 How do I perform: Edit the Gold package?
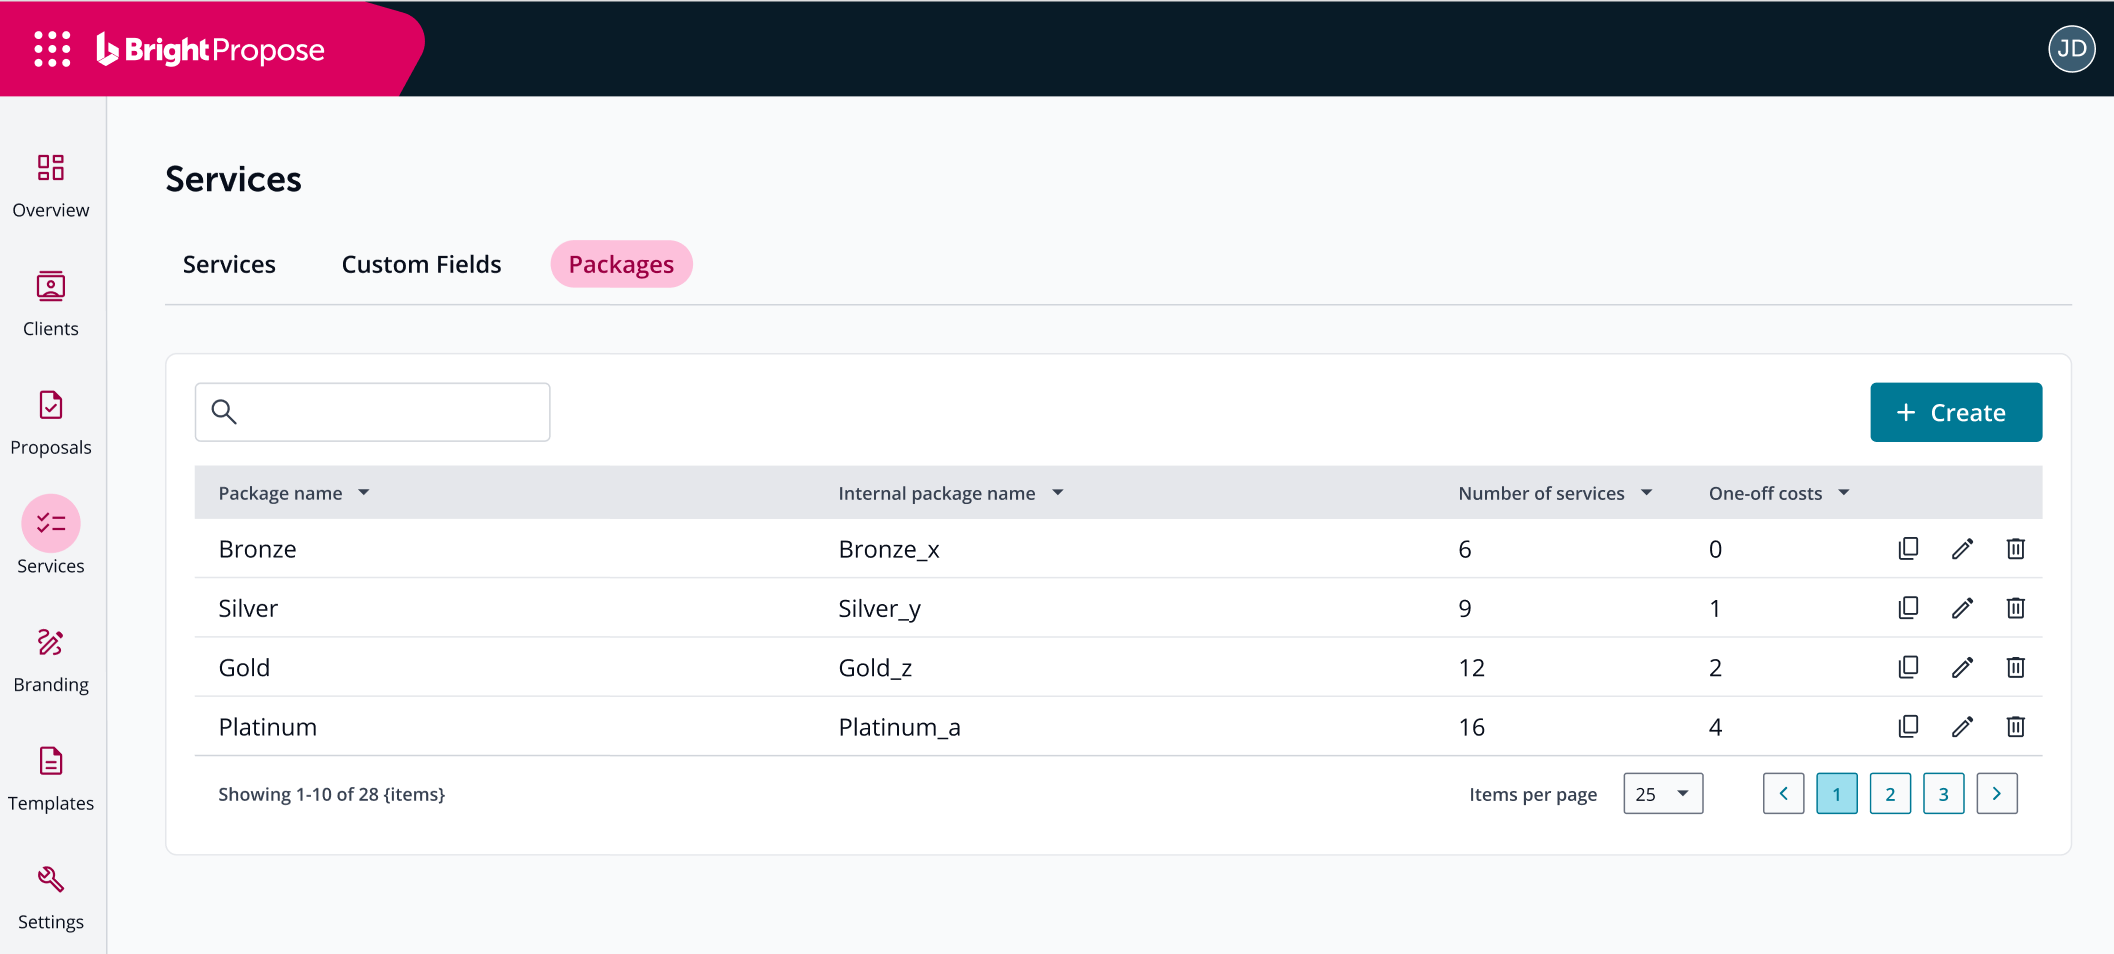tap(1962, 667)
